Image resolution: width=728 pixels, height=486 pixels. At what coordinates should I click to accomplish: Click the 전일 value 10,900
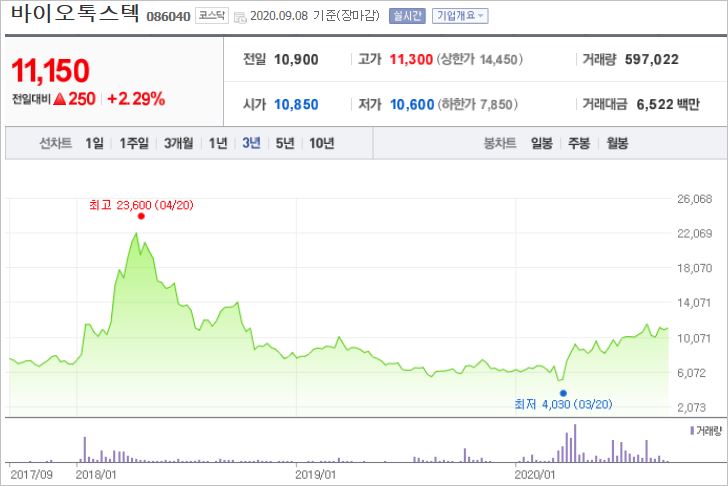point(296,59)
